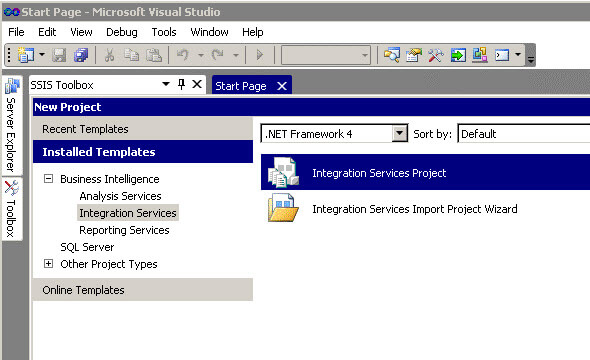Click the Import Project Wizard folder icon

pos(283,208)
